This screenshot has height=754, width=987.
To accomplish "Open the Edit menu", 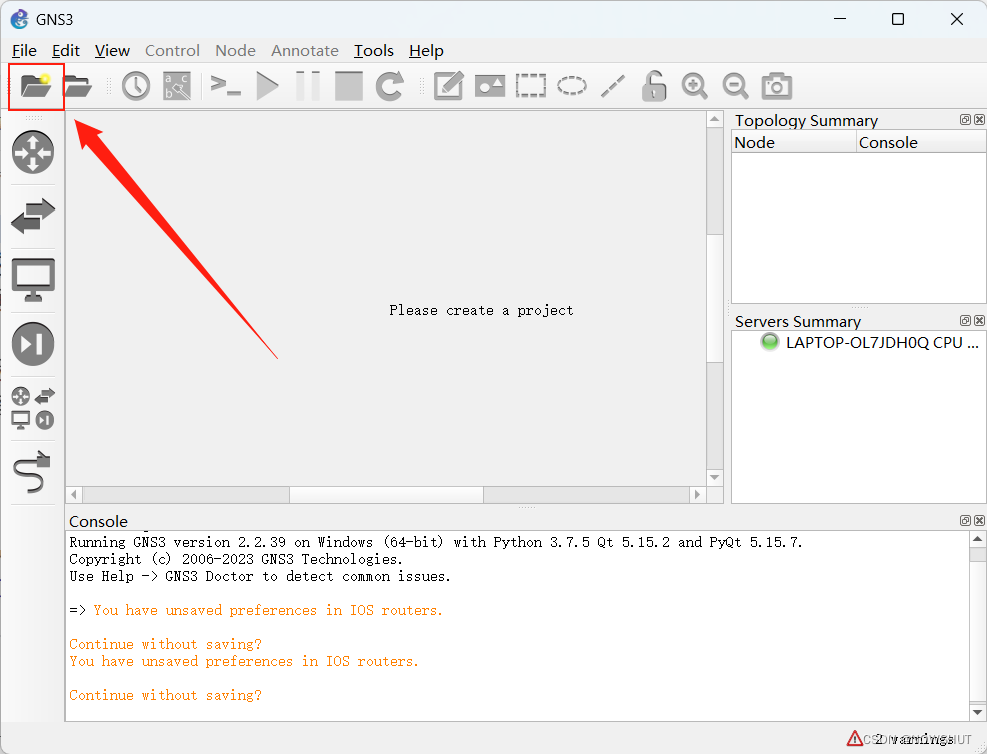I will click(65, 50).
